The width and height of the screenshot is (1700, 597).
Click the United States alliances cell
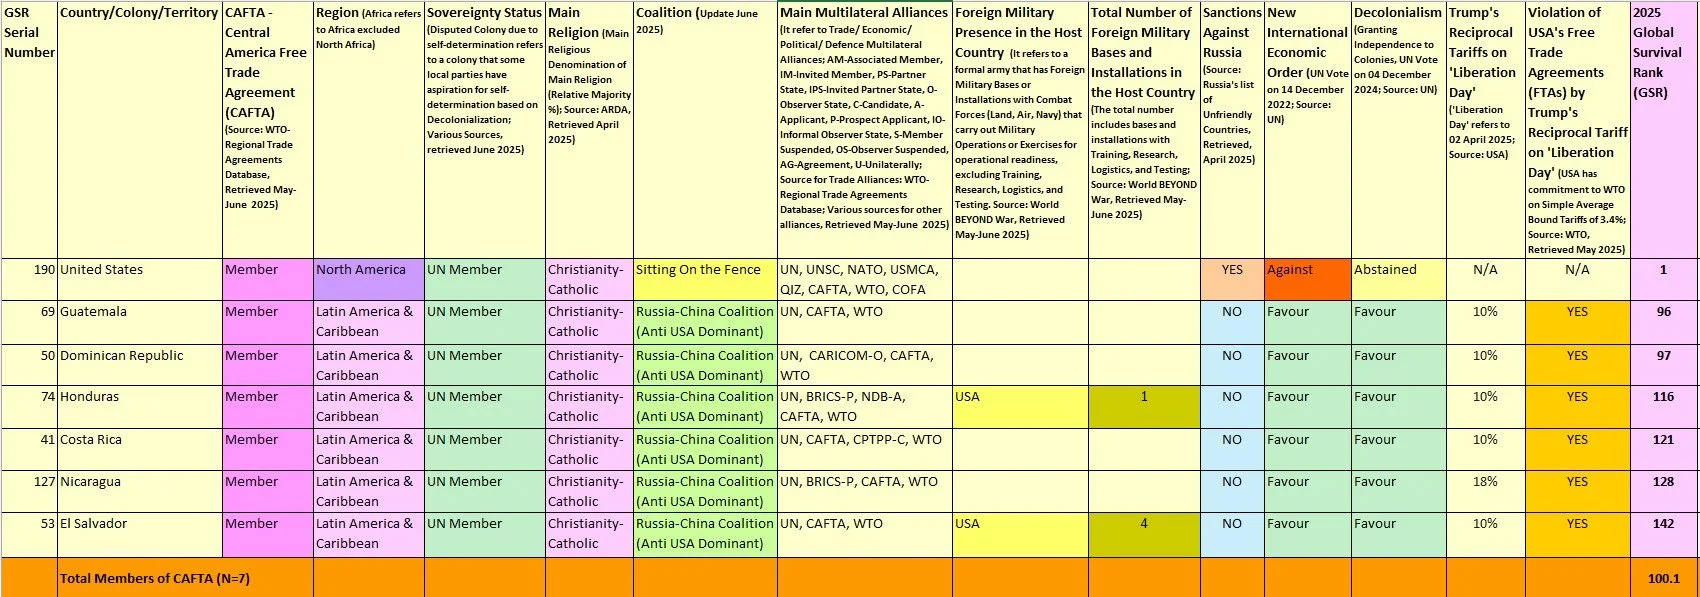coord(865,279)
